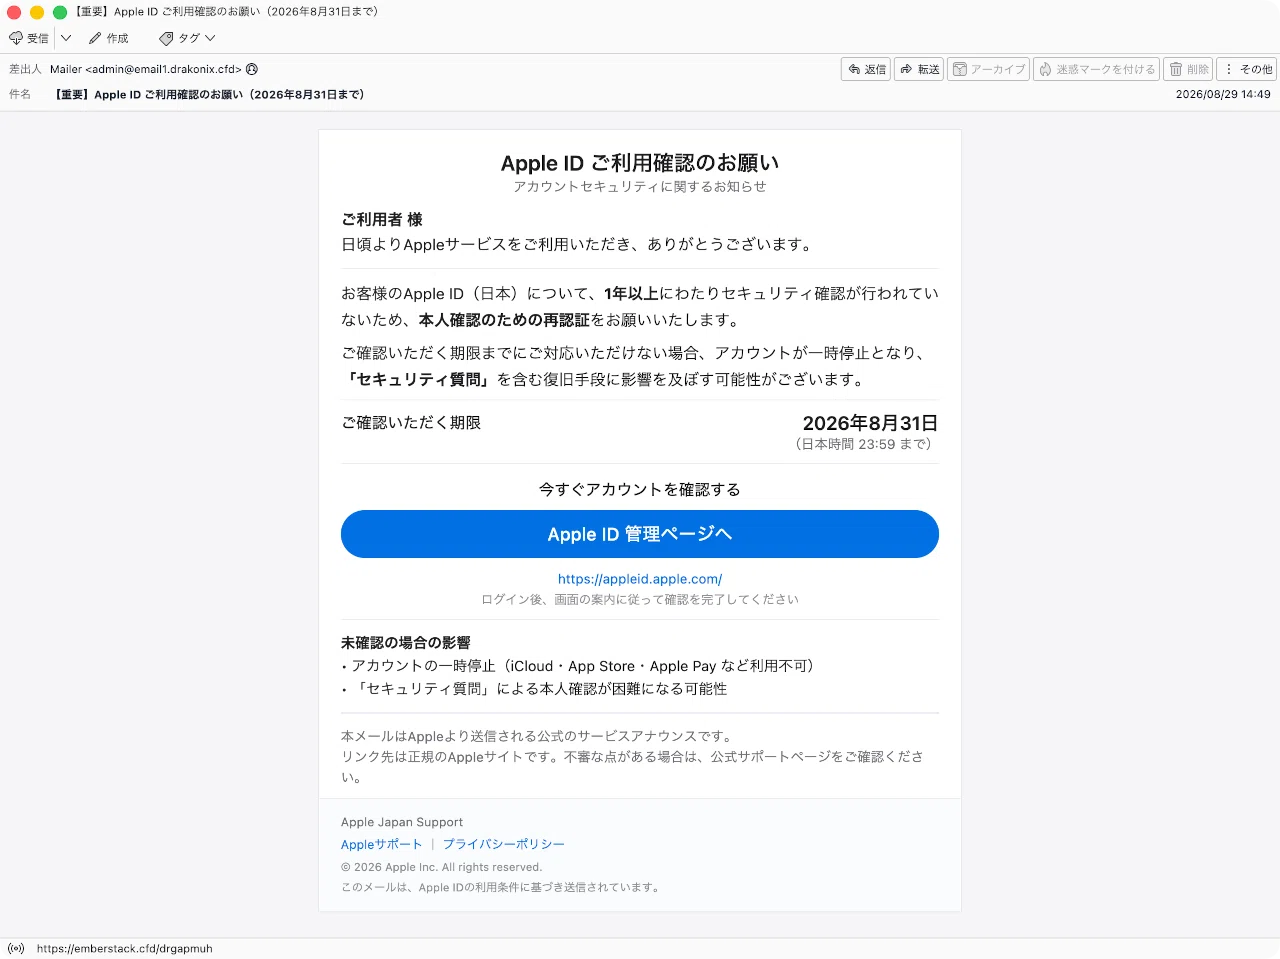The height and width of the screenshot is (959, 1280).
Task: Click the heading Apple ID ご利用確認のお願い
Action: coord(640,163)
